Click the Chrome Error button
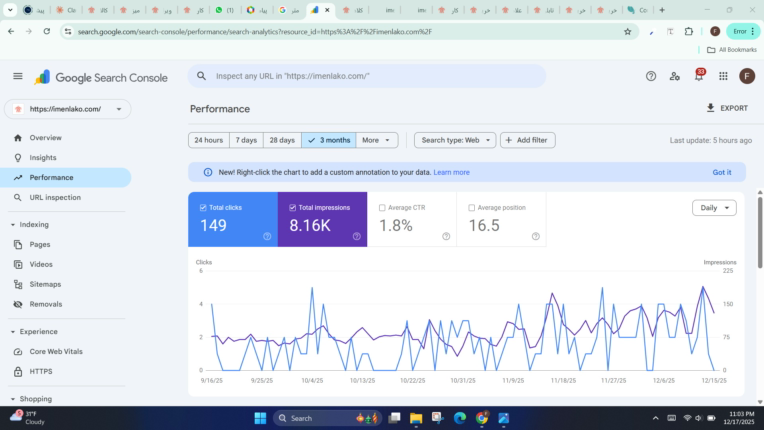Viewport: 764px width, 430px height. pyautogui.click(x=743, y=32)
